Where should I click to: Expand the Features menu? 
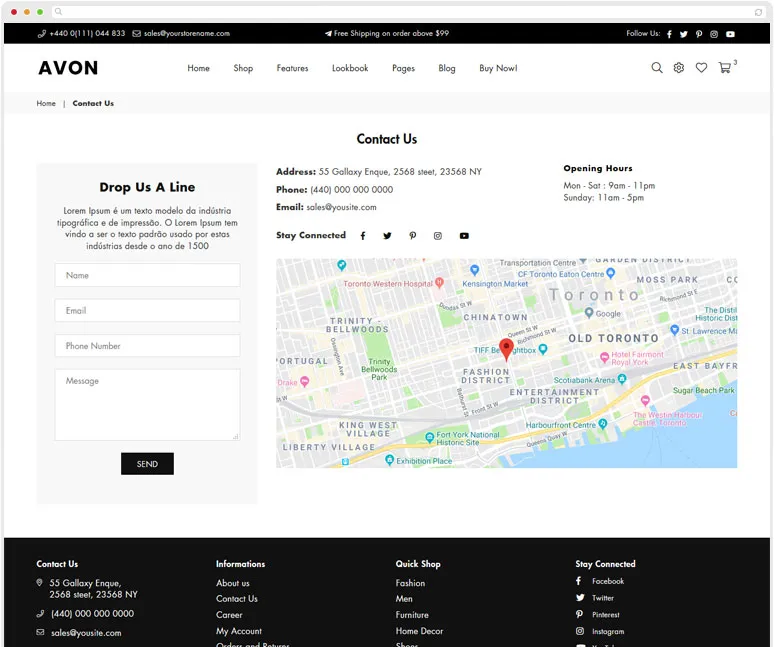(292, 69)
